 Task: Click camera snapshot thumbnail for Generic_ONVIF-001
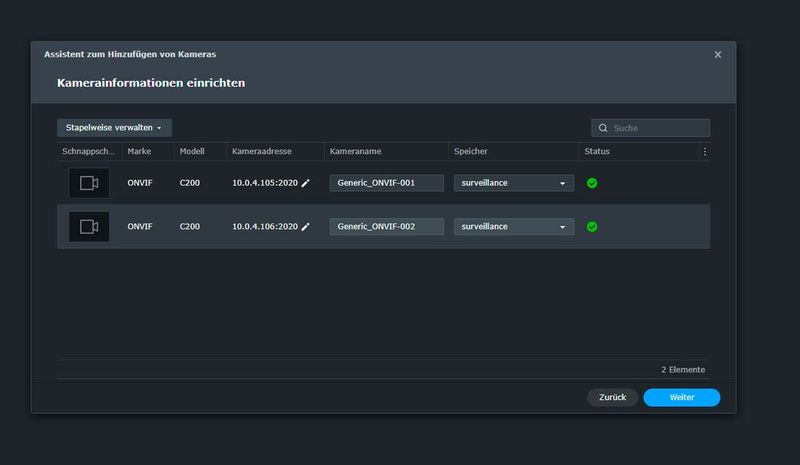point(89,183)
